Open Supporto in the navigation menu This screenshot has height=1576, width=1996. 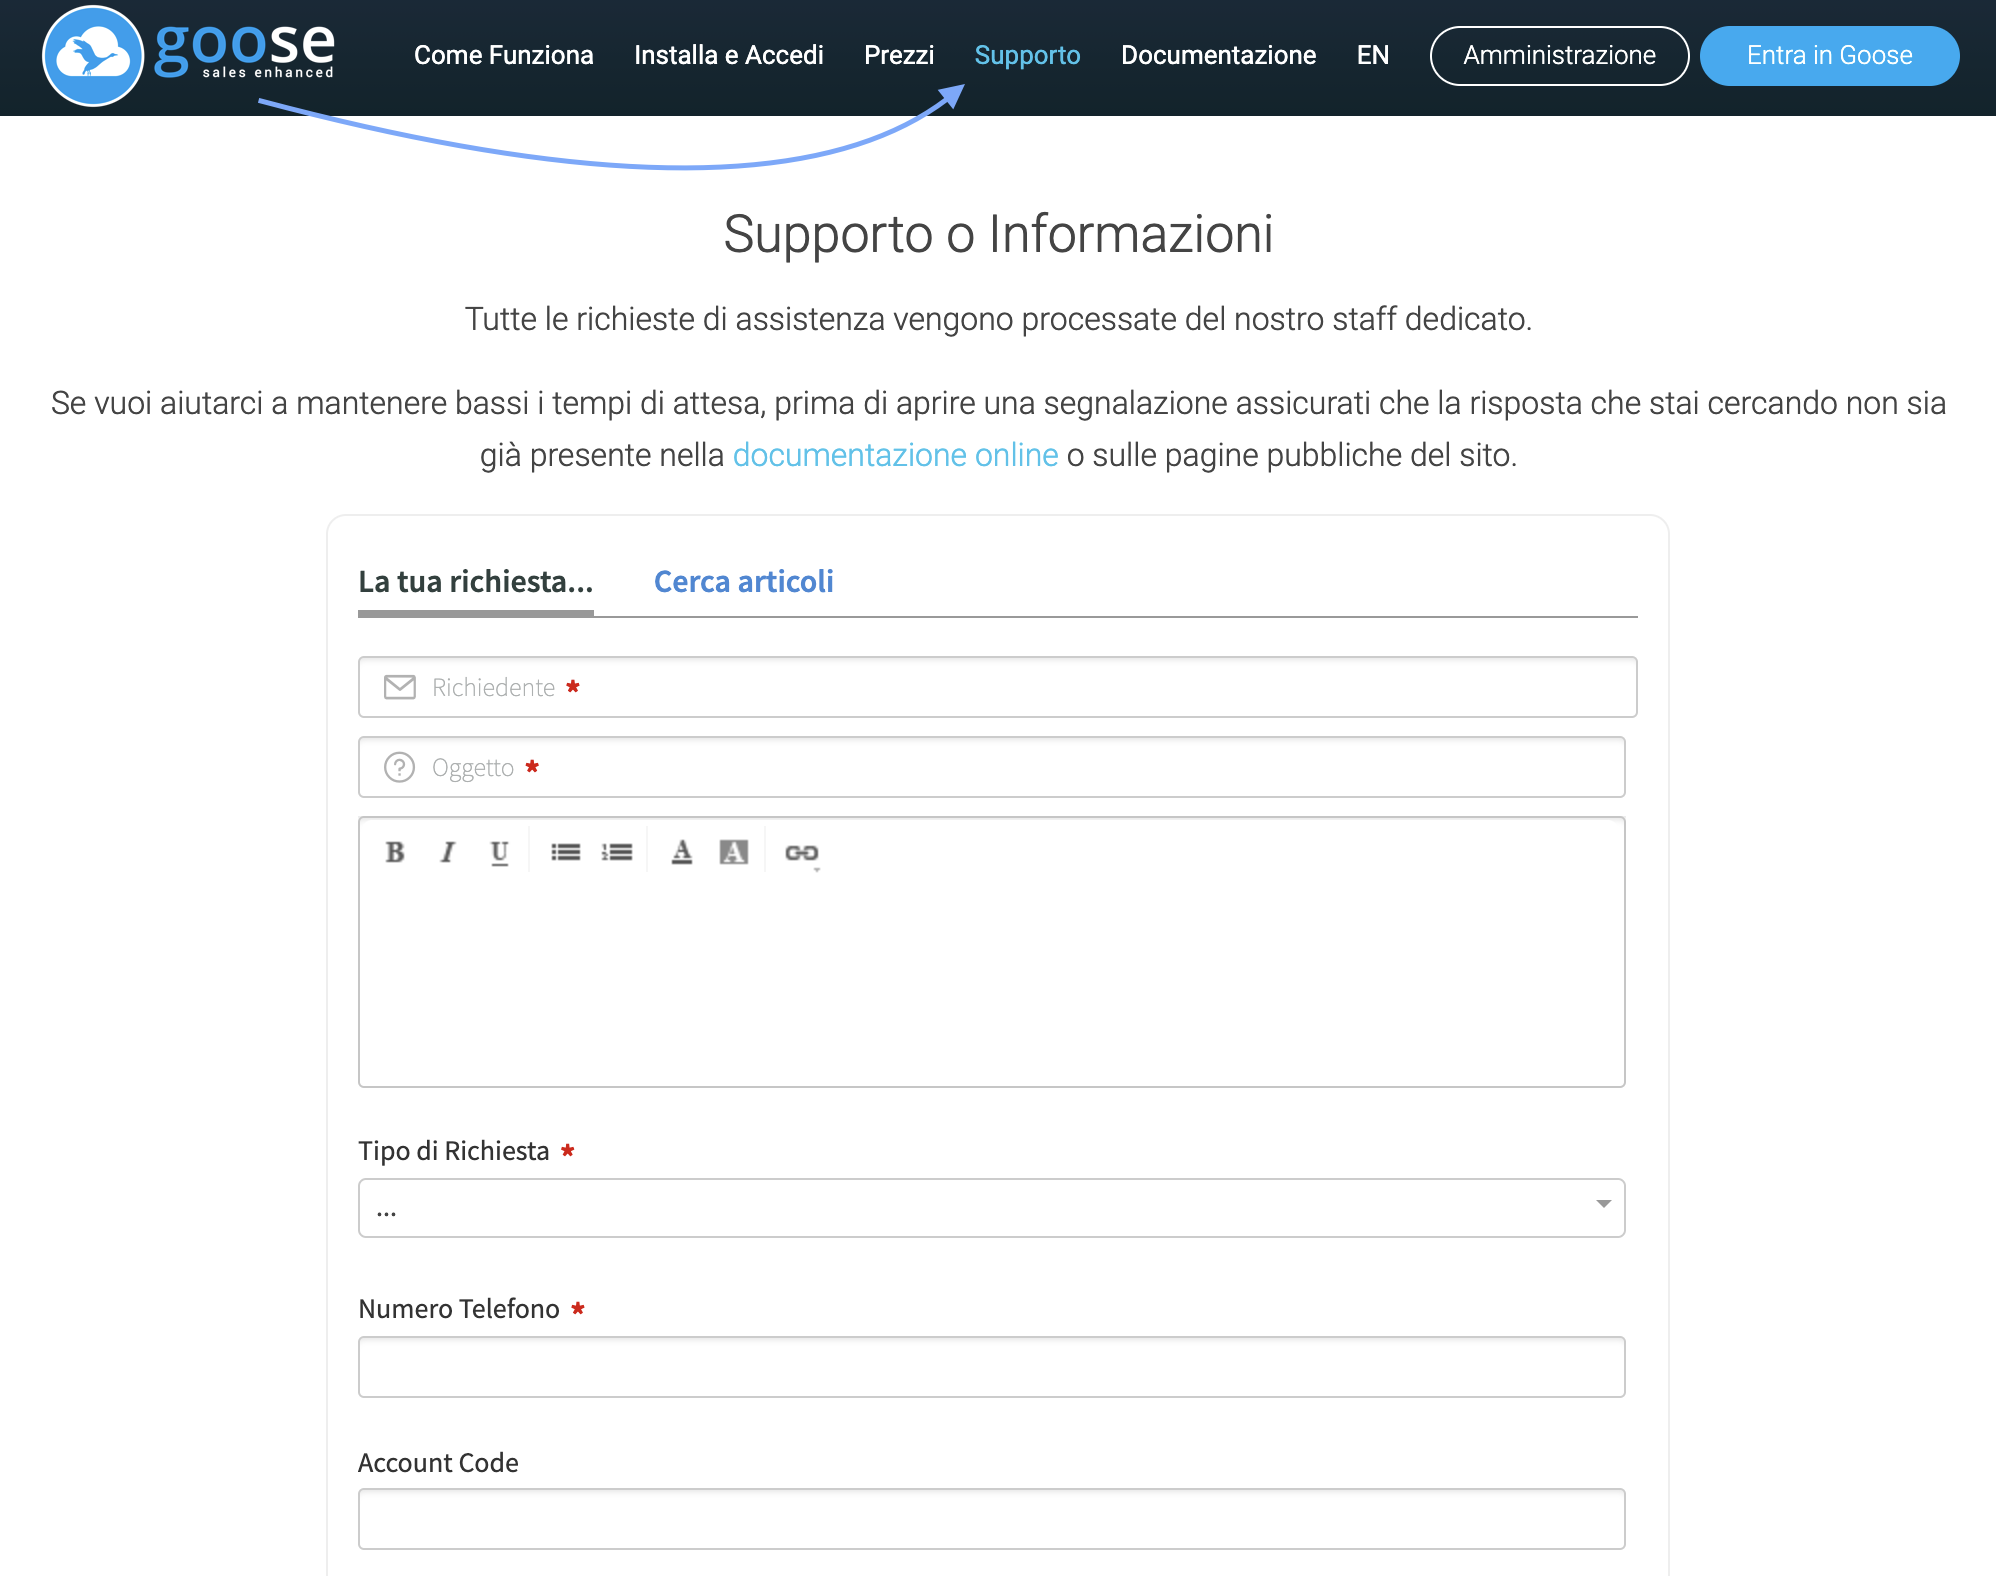pos(1027,55)
